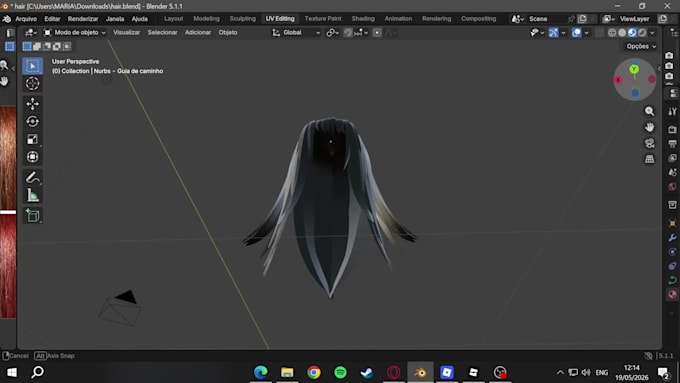
Task: Open the Collection properties tab
Action: click(672, 204)
